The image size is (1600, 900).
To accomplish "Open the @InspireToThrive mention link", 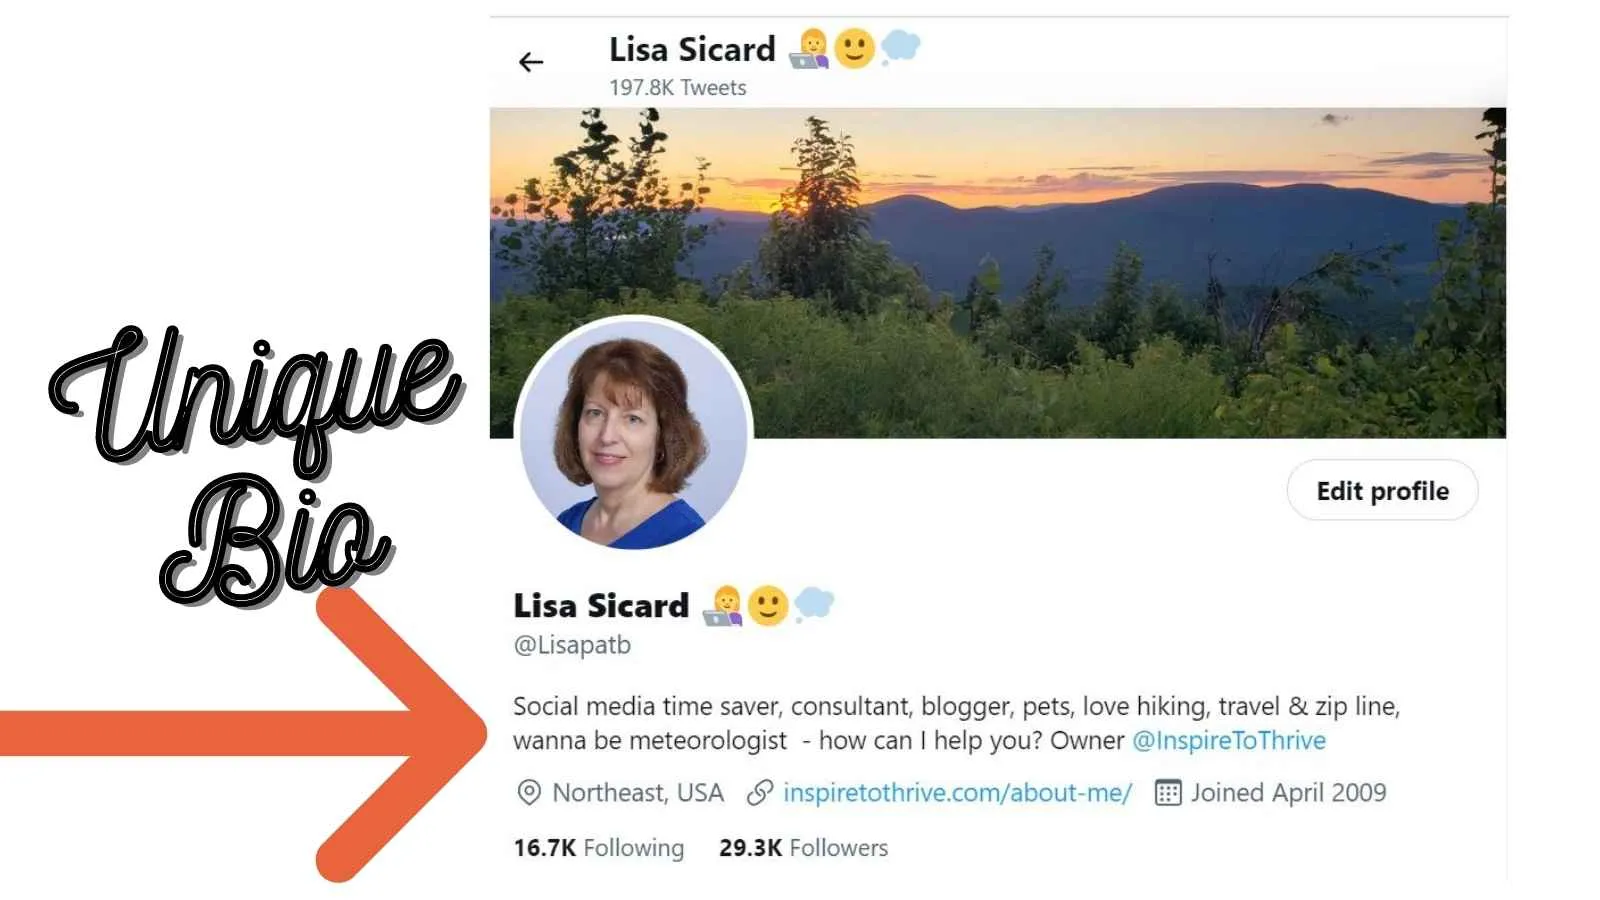I will tap(1229, 741).
